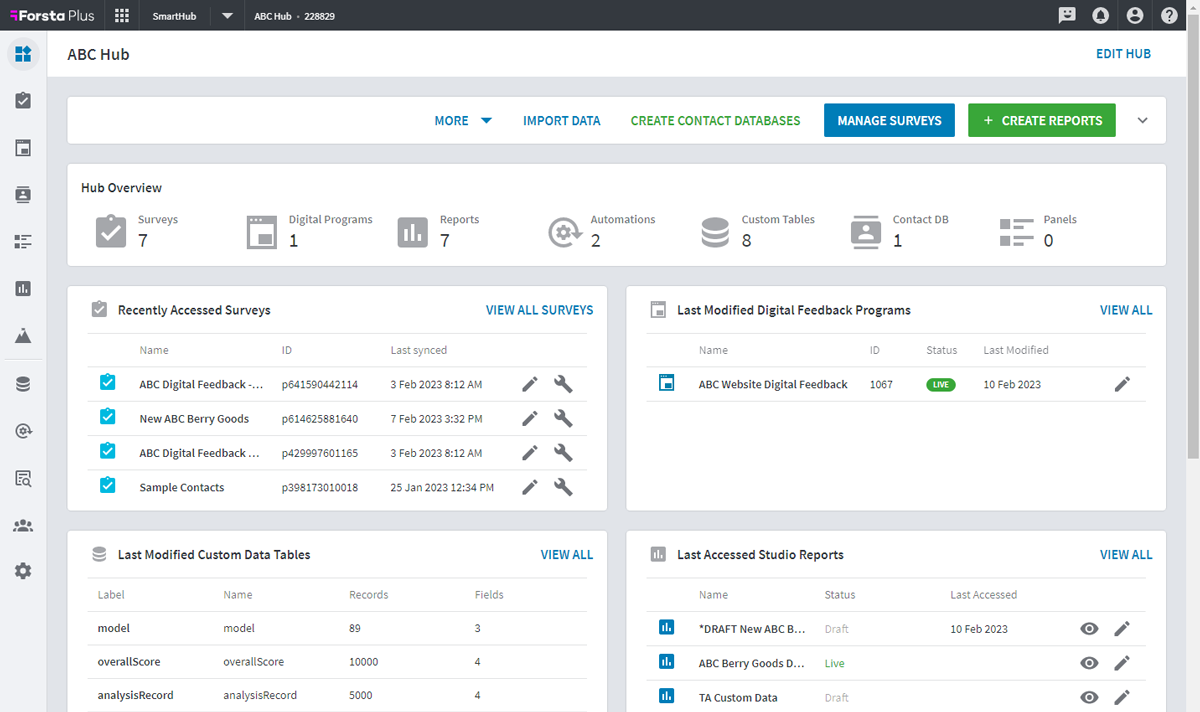
Task: Open Reports bar chart icon in sidebar
Action: (x=23, y=288)
